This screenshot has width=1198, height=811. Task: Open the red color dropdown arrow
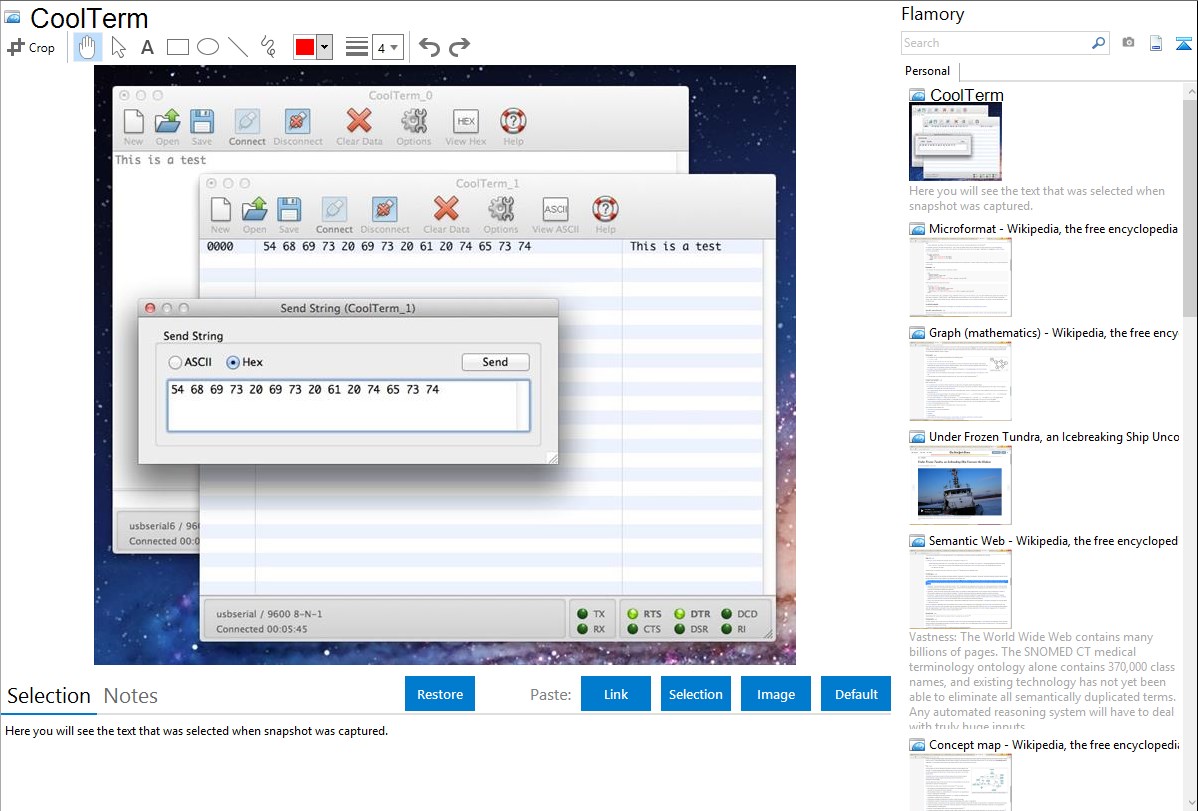[x=324, y=47]
